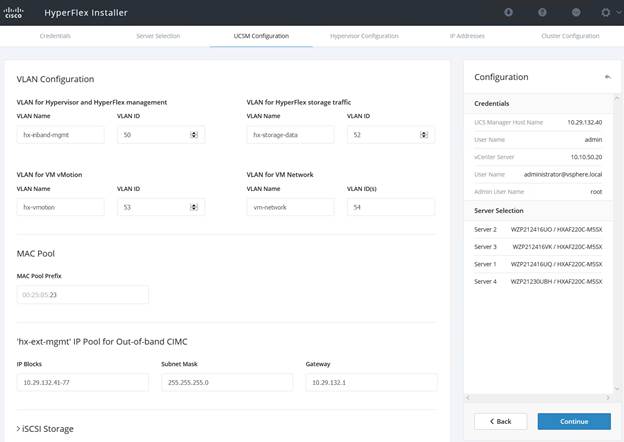Image resolution: width=624 pixels, height=442 pixels.
Task: Click the Subnet Mask field 255.255.255.0
Action: tap(227, 382)
